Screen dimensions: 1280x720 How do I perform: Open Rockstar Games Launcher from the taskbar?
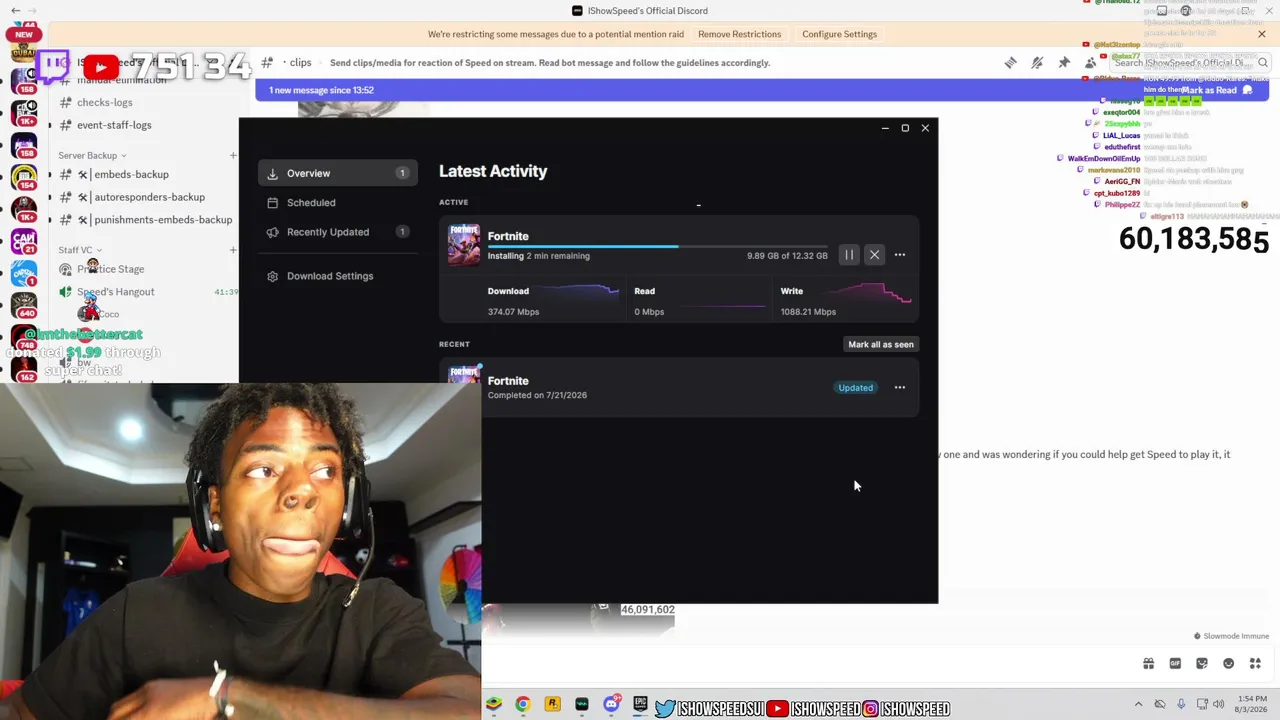552,705
